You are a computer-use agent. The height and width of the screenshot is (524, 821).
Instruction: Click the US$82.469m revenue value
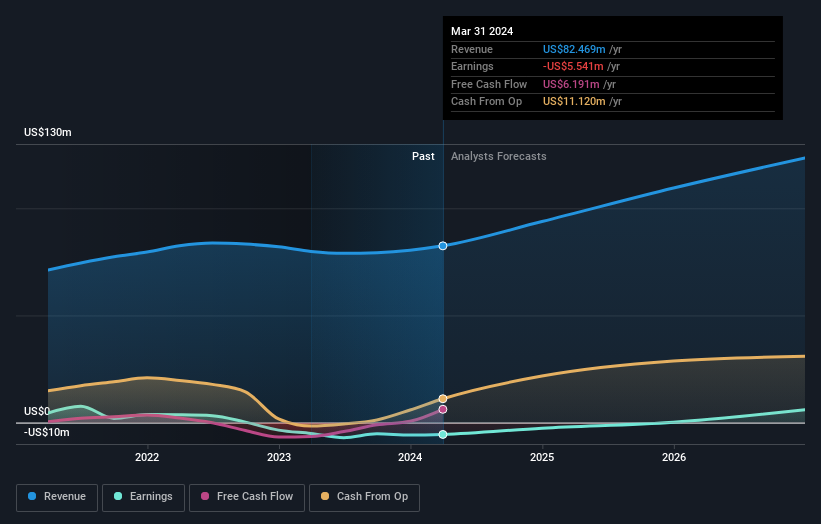[x=574, y=49]
